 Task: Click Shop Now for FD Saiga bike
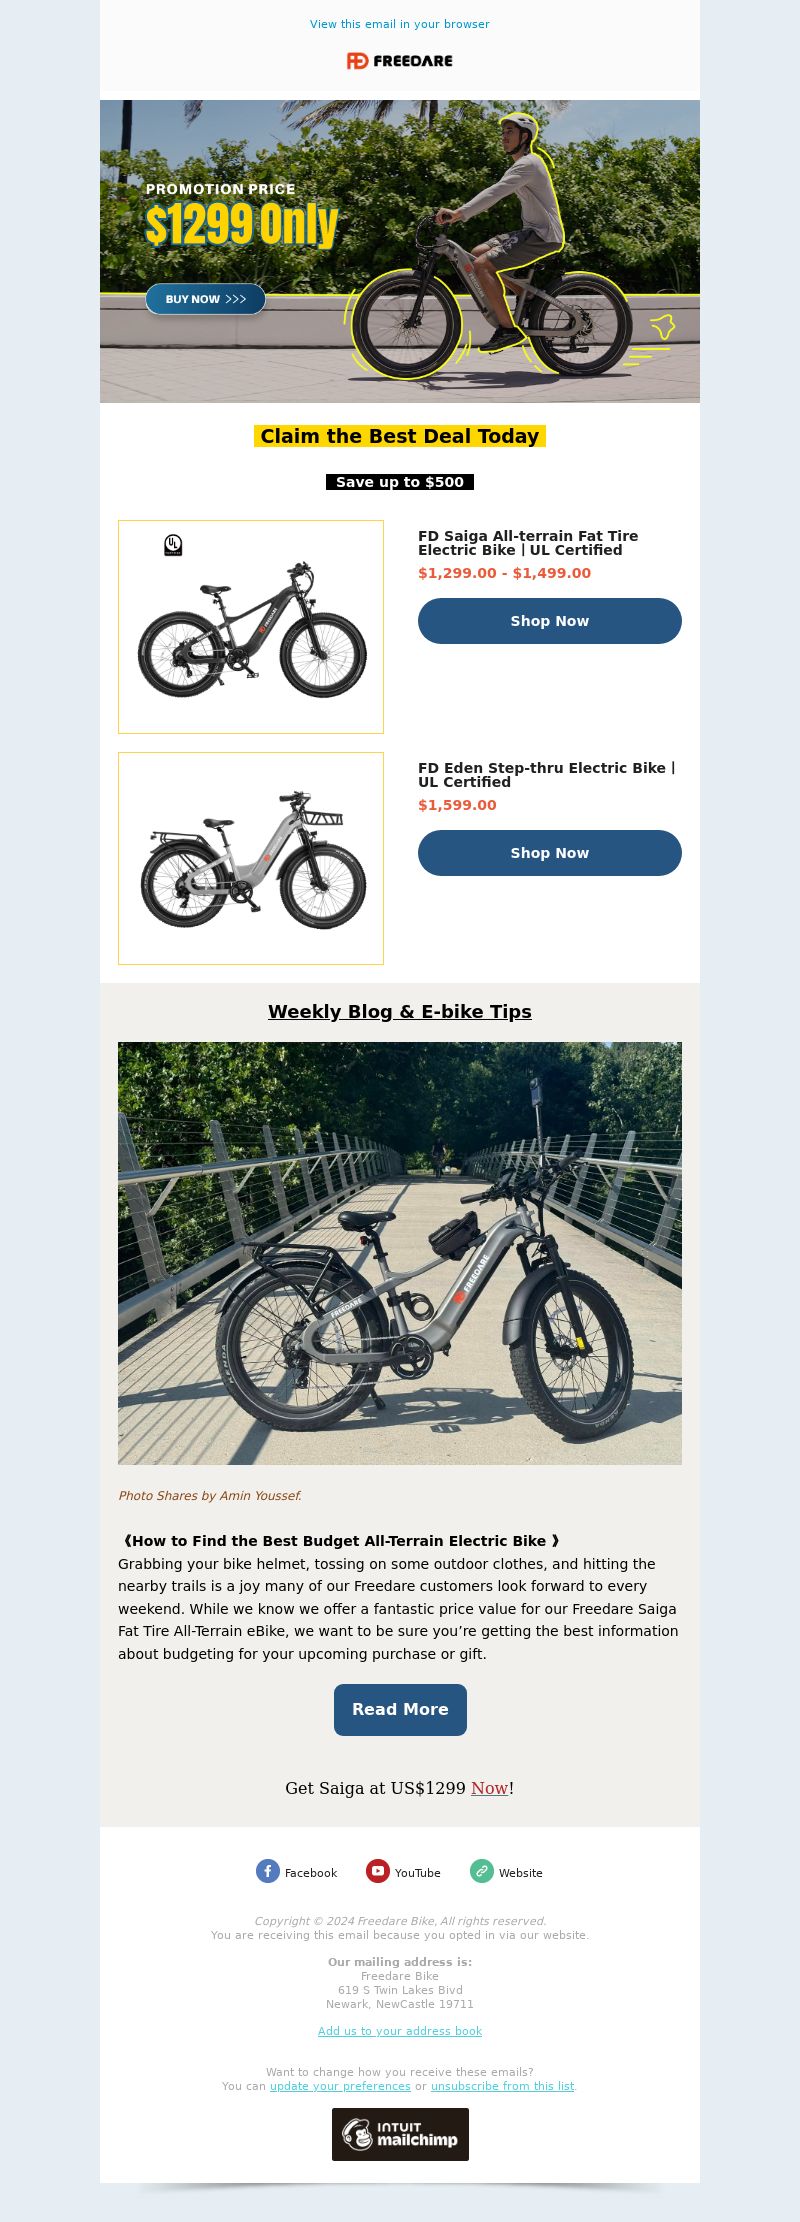[x=550, y=621]
